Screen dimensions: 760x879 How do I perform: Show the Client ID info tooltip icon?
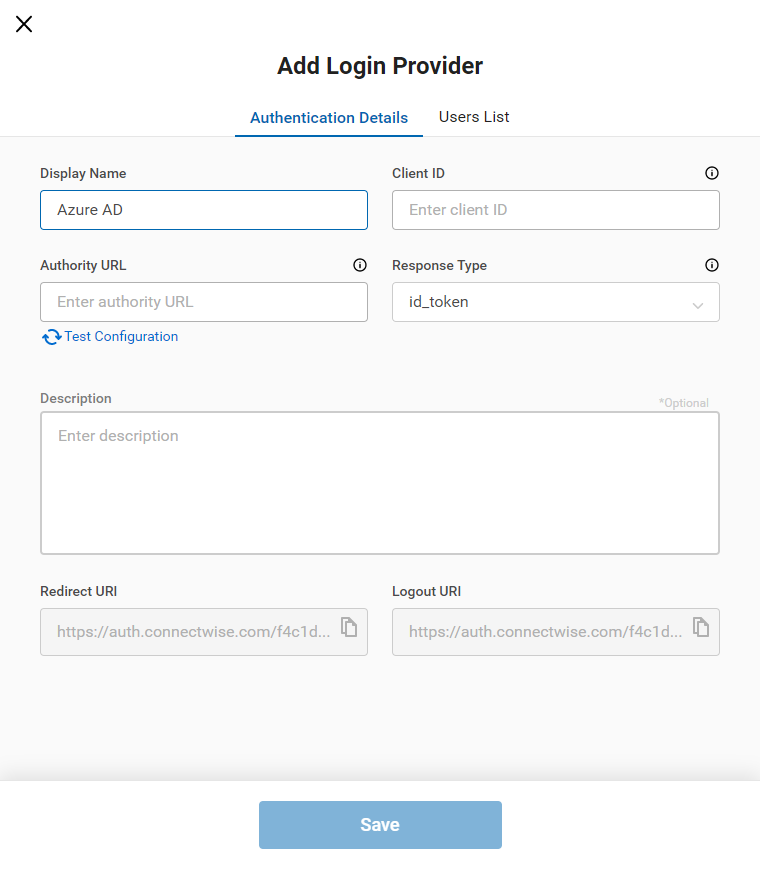tap(712, 173)
